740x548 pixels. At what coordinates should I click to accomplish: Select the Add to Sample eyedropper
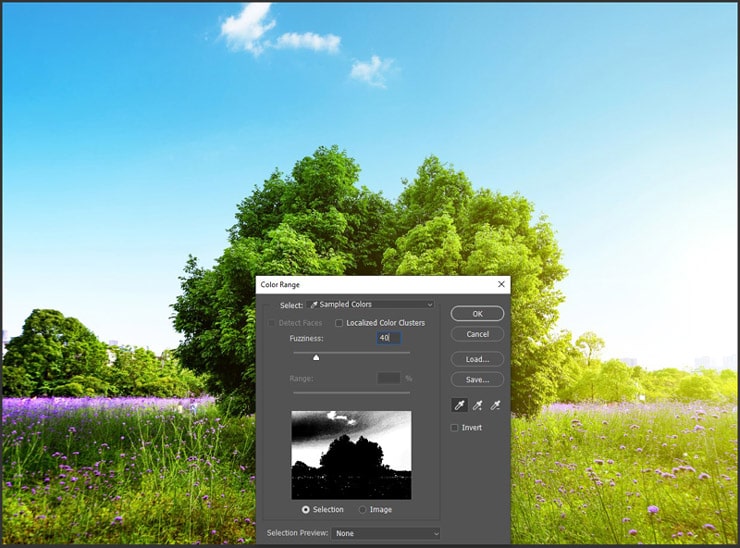click(x=477, y=405)
